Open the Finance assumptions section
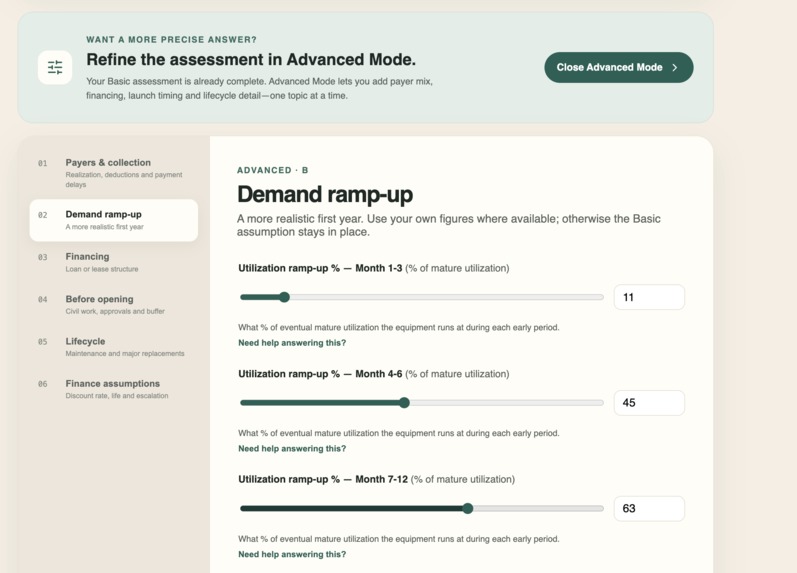Screen dimensions: 797x573 114,389
